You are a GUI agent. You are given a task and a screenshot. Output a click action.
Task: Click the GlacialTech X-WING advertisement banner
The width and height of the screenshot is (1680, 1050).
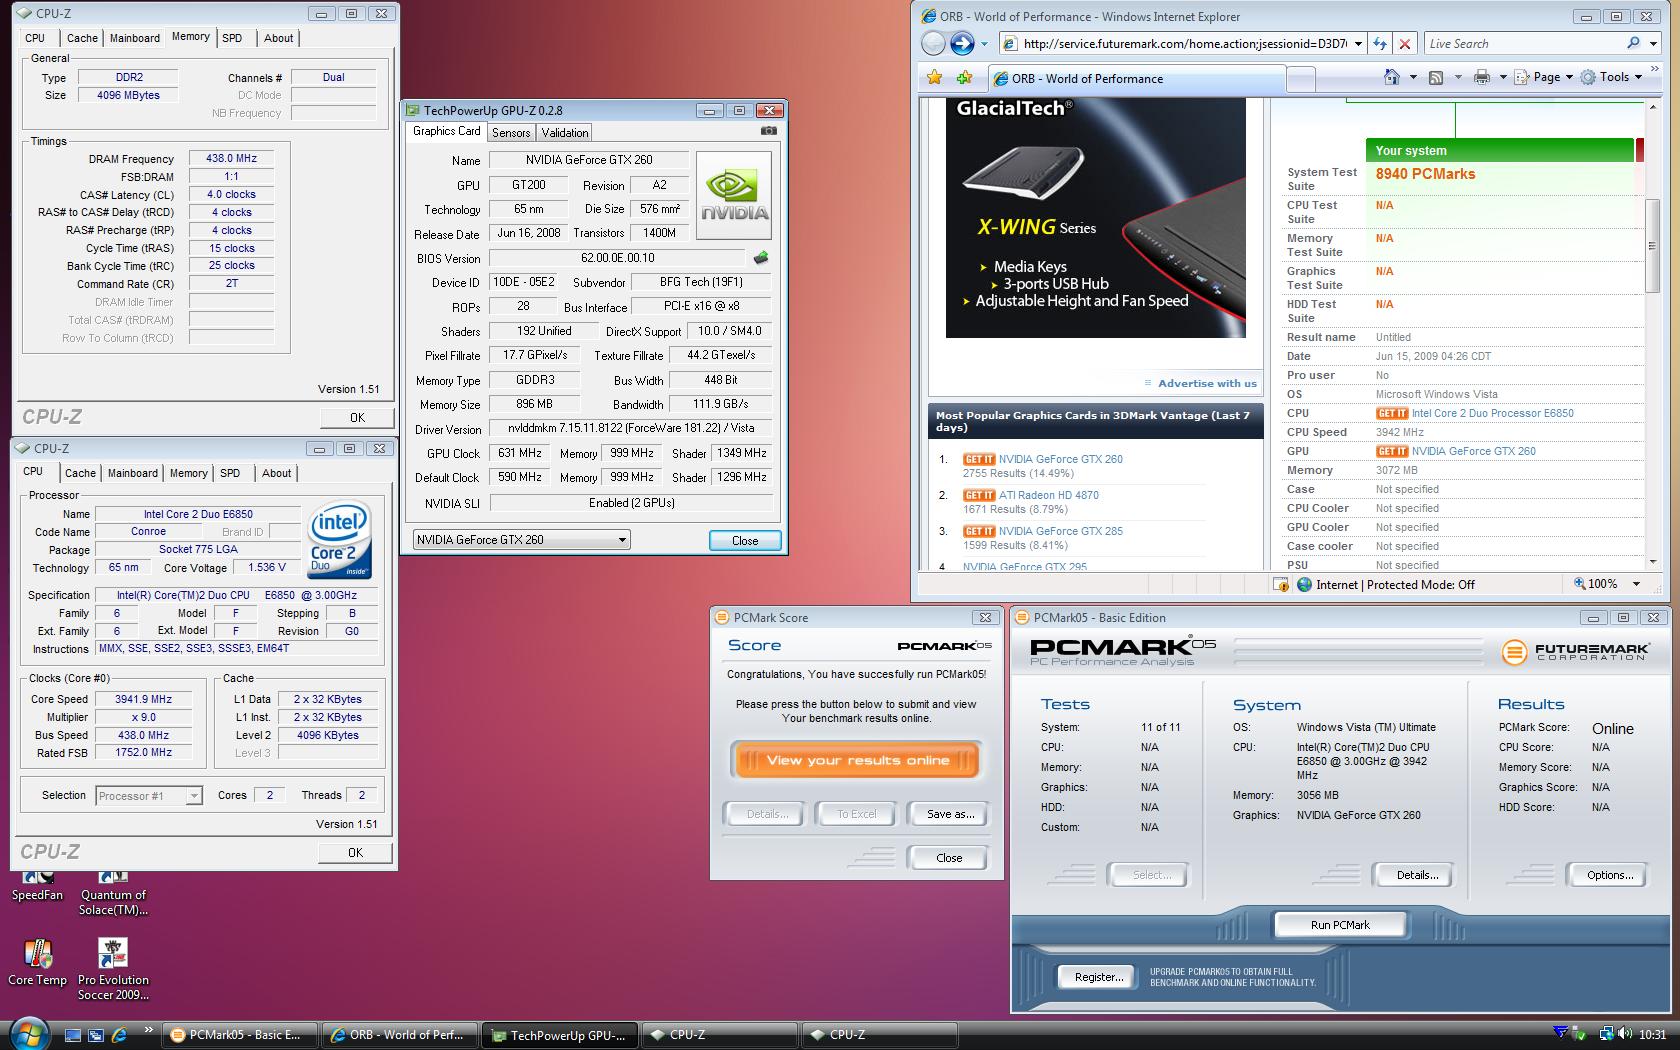[1096, 218]
